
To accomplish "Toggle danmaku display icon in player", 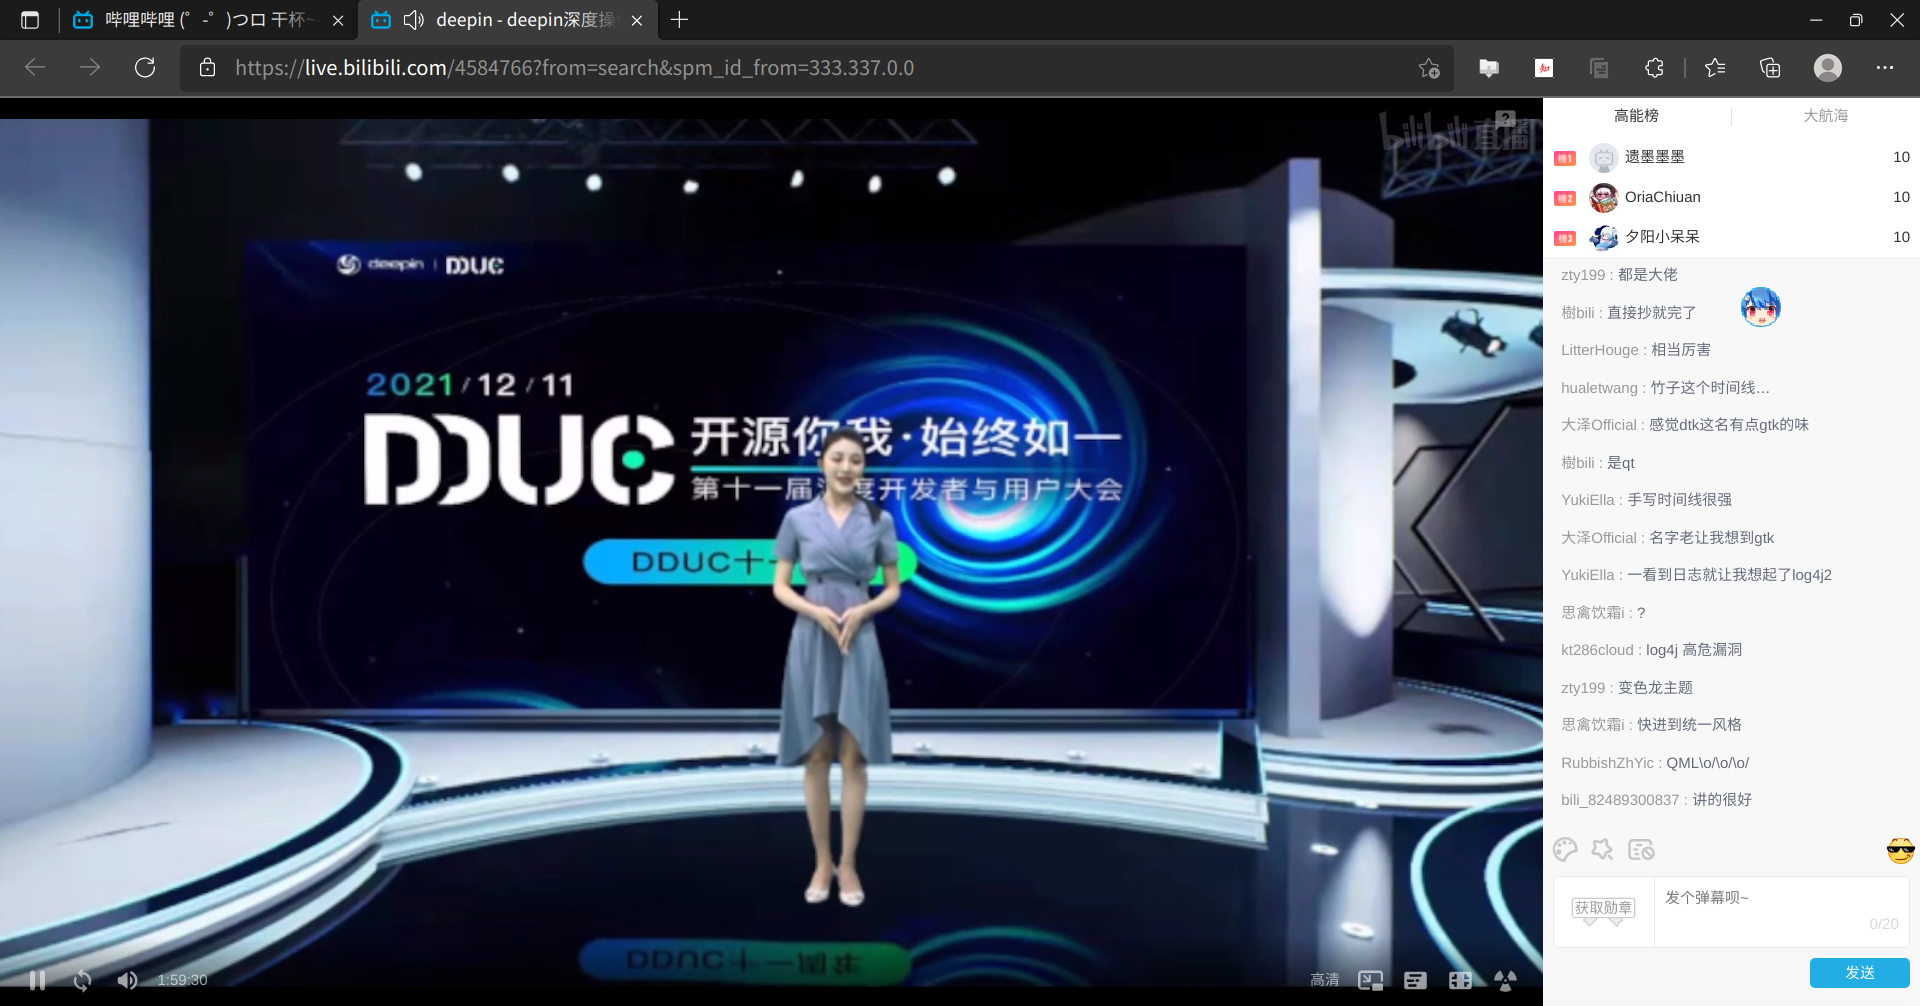I will tap(1415, 980).
